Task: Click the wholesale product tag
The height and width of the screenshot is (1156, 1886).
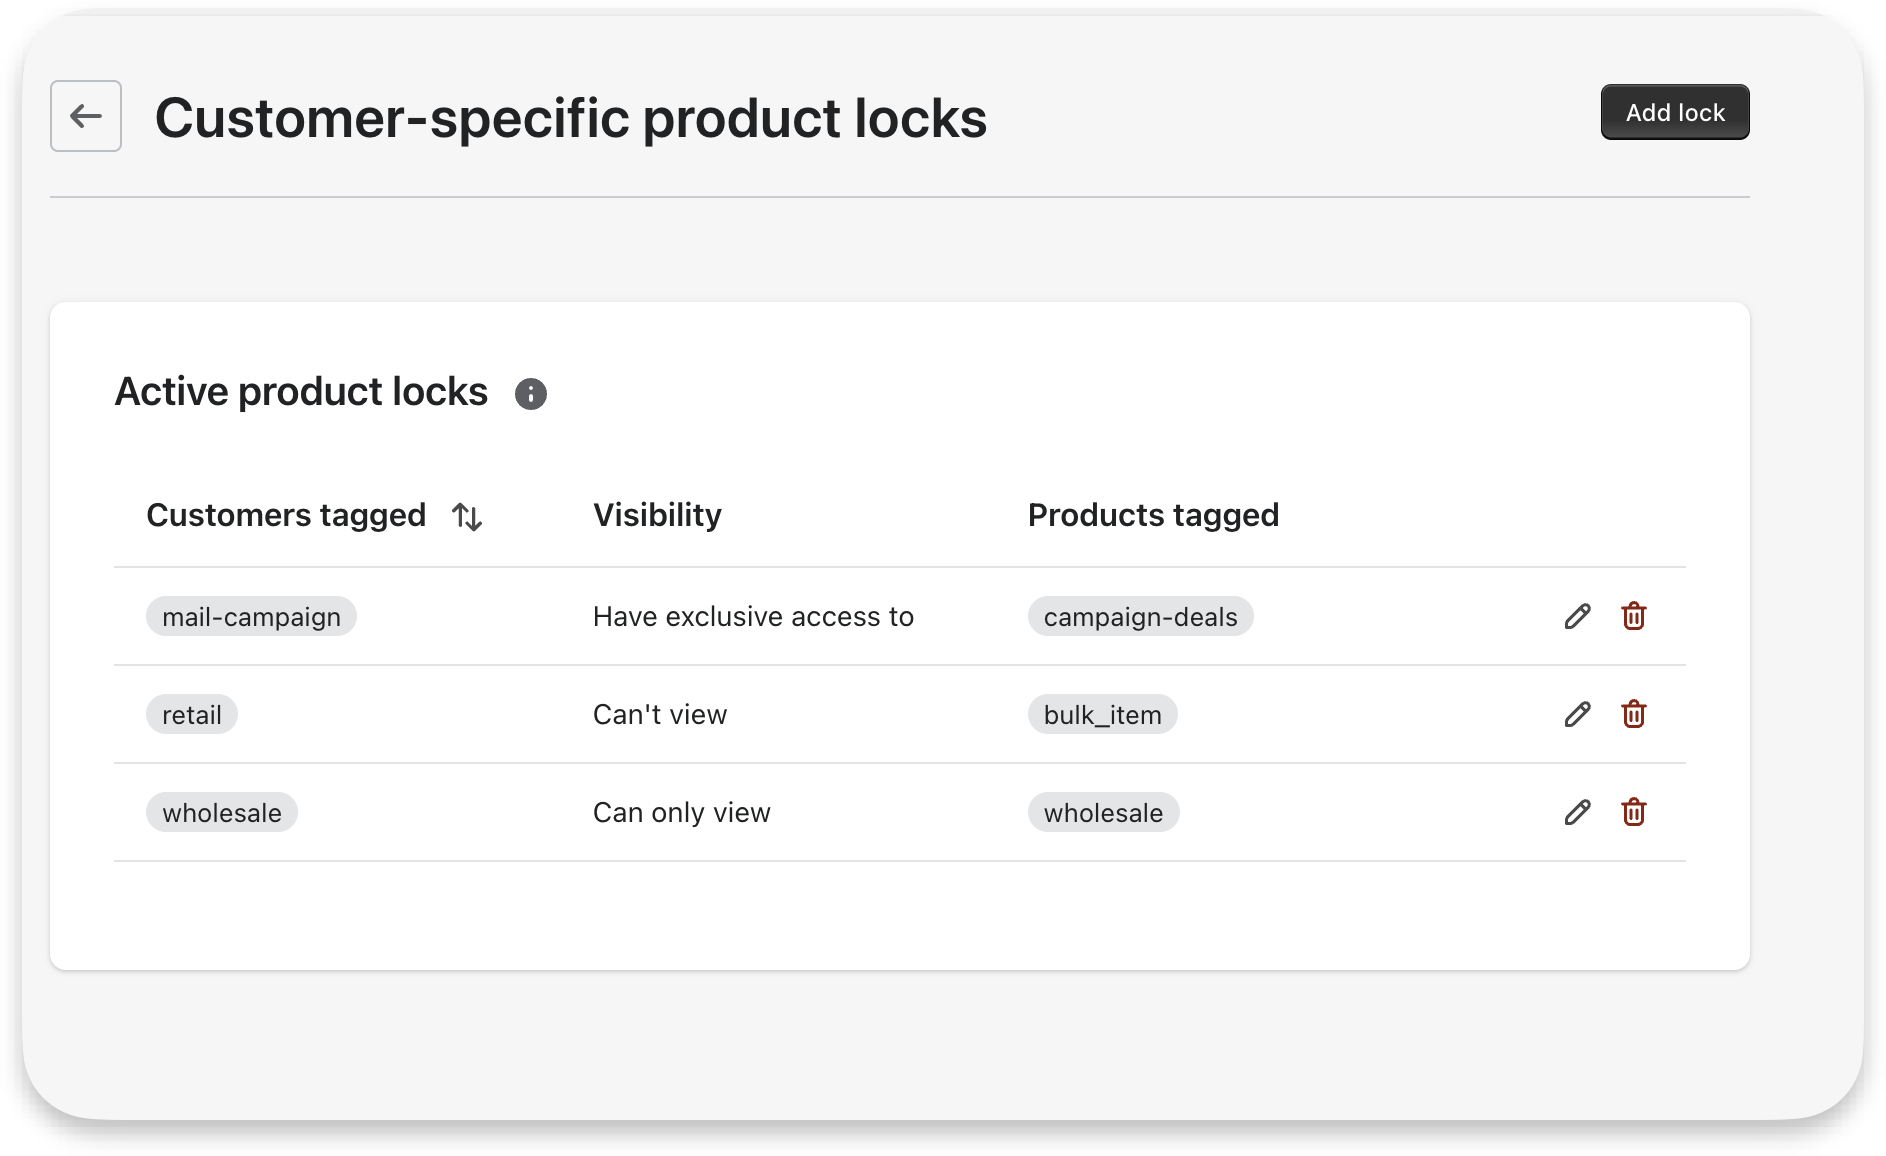Action: [x=1104, y=812]
